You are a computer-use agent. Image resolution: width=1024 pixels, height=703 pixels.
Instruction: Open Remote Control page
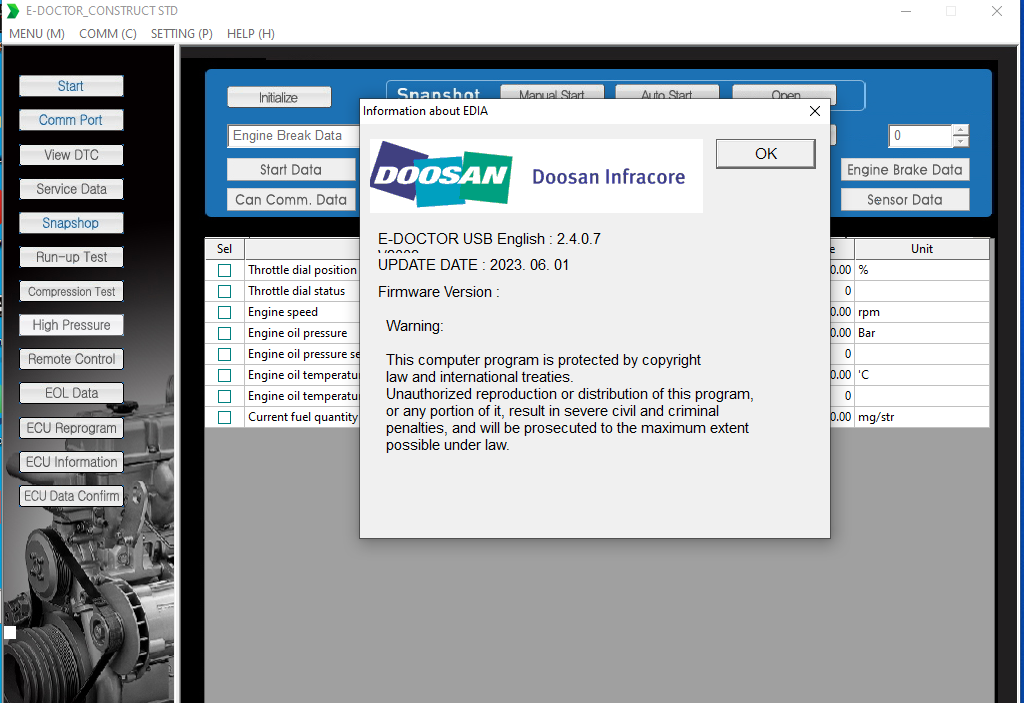71,359
